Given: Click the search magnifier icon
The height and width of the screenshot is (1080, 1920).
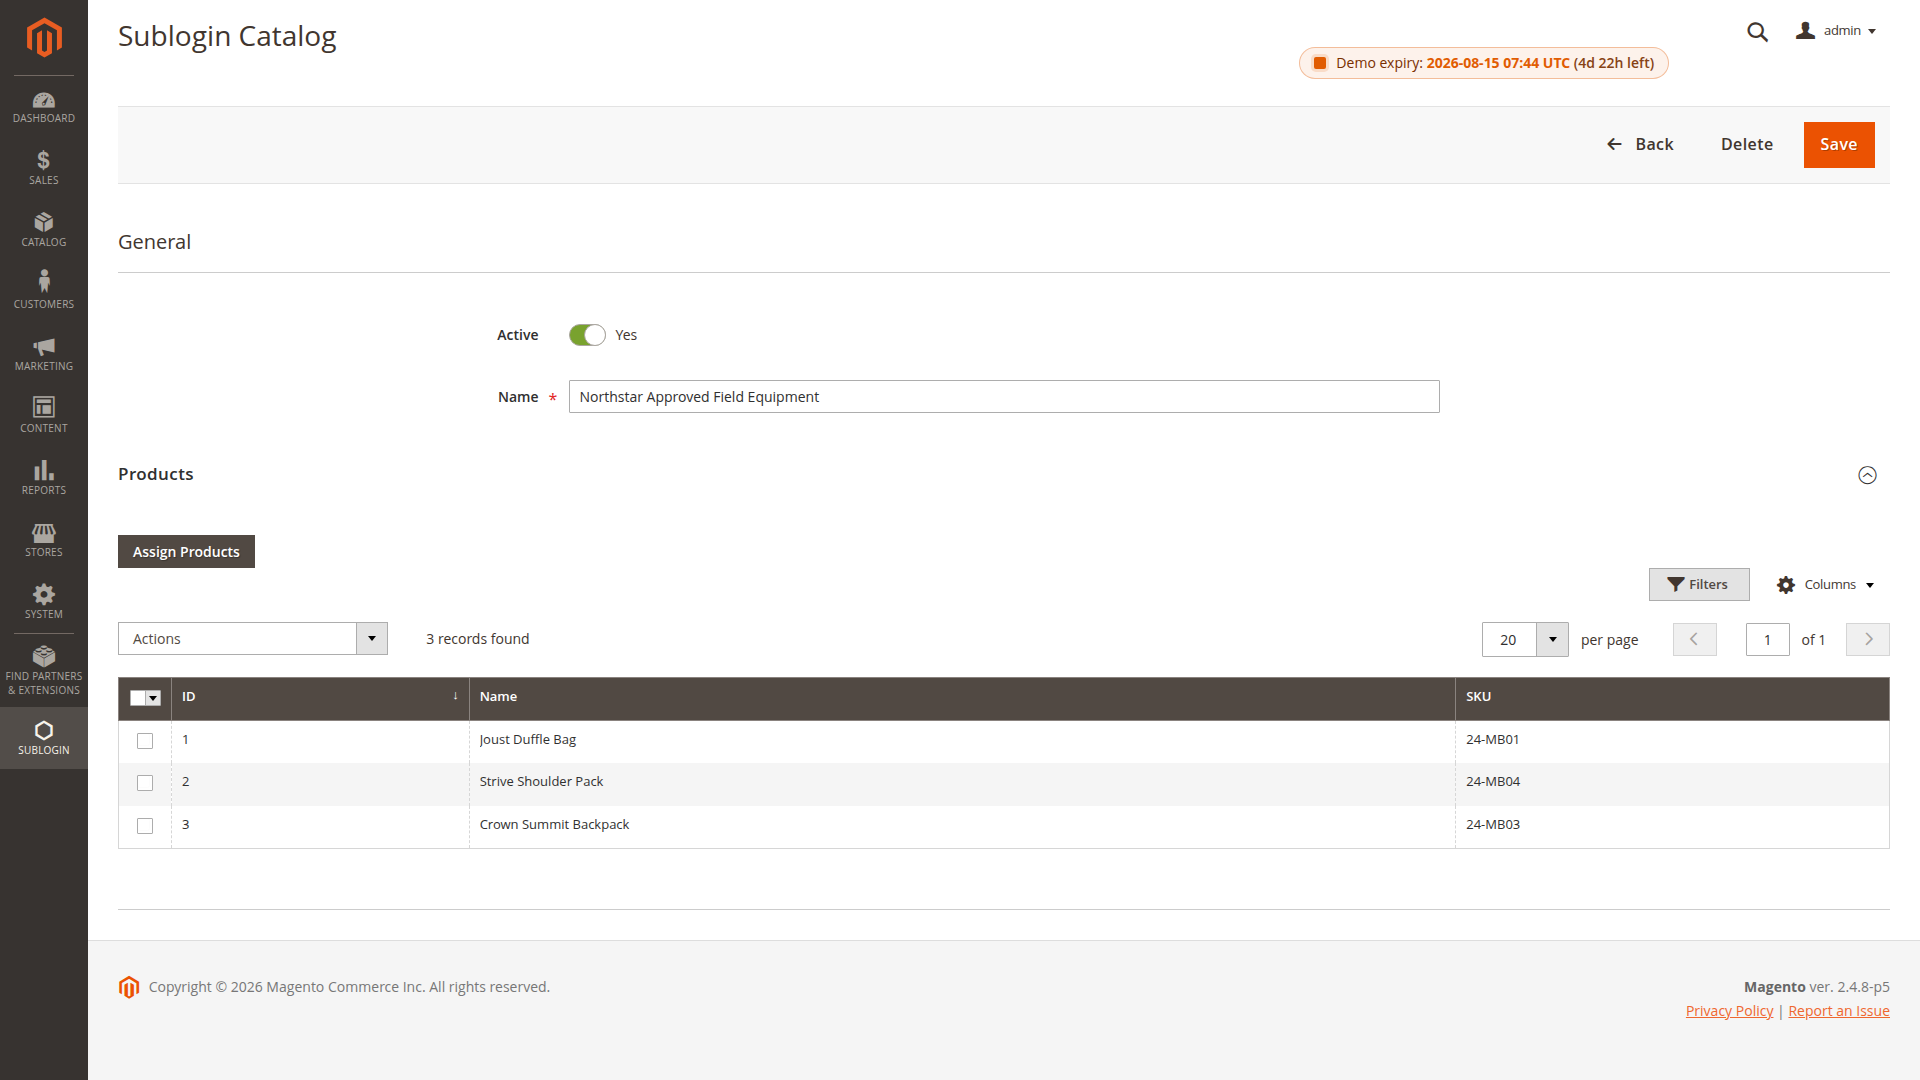Looking at the screenshot, I should (1757, 32).
